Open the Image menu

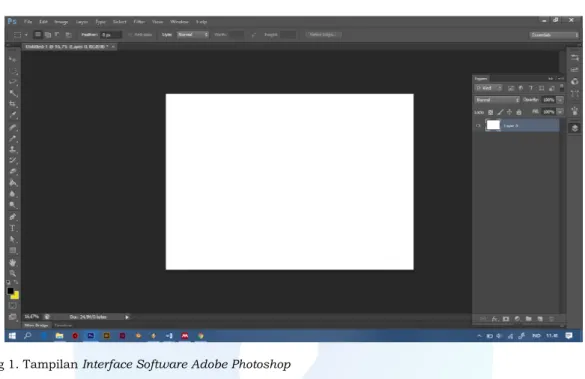click(61, 22)
